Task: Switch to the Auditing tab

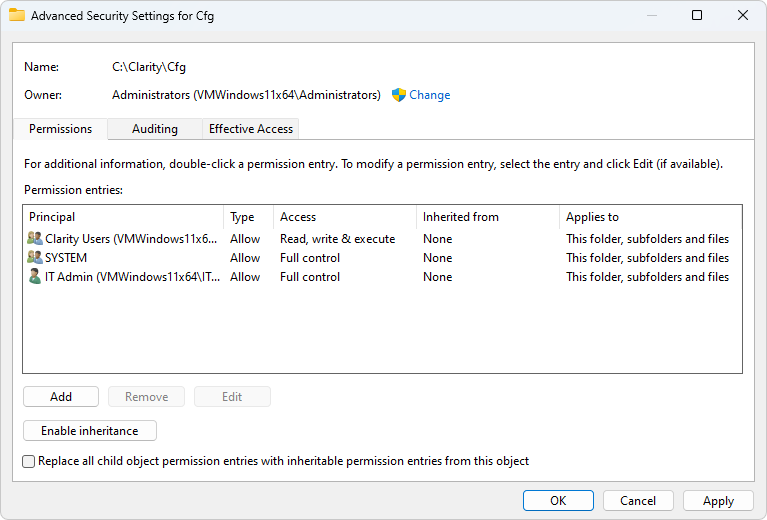Action: click(155, 129)
